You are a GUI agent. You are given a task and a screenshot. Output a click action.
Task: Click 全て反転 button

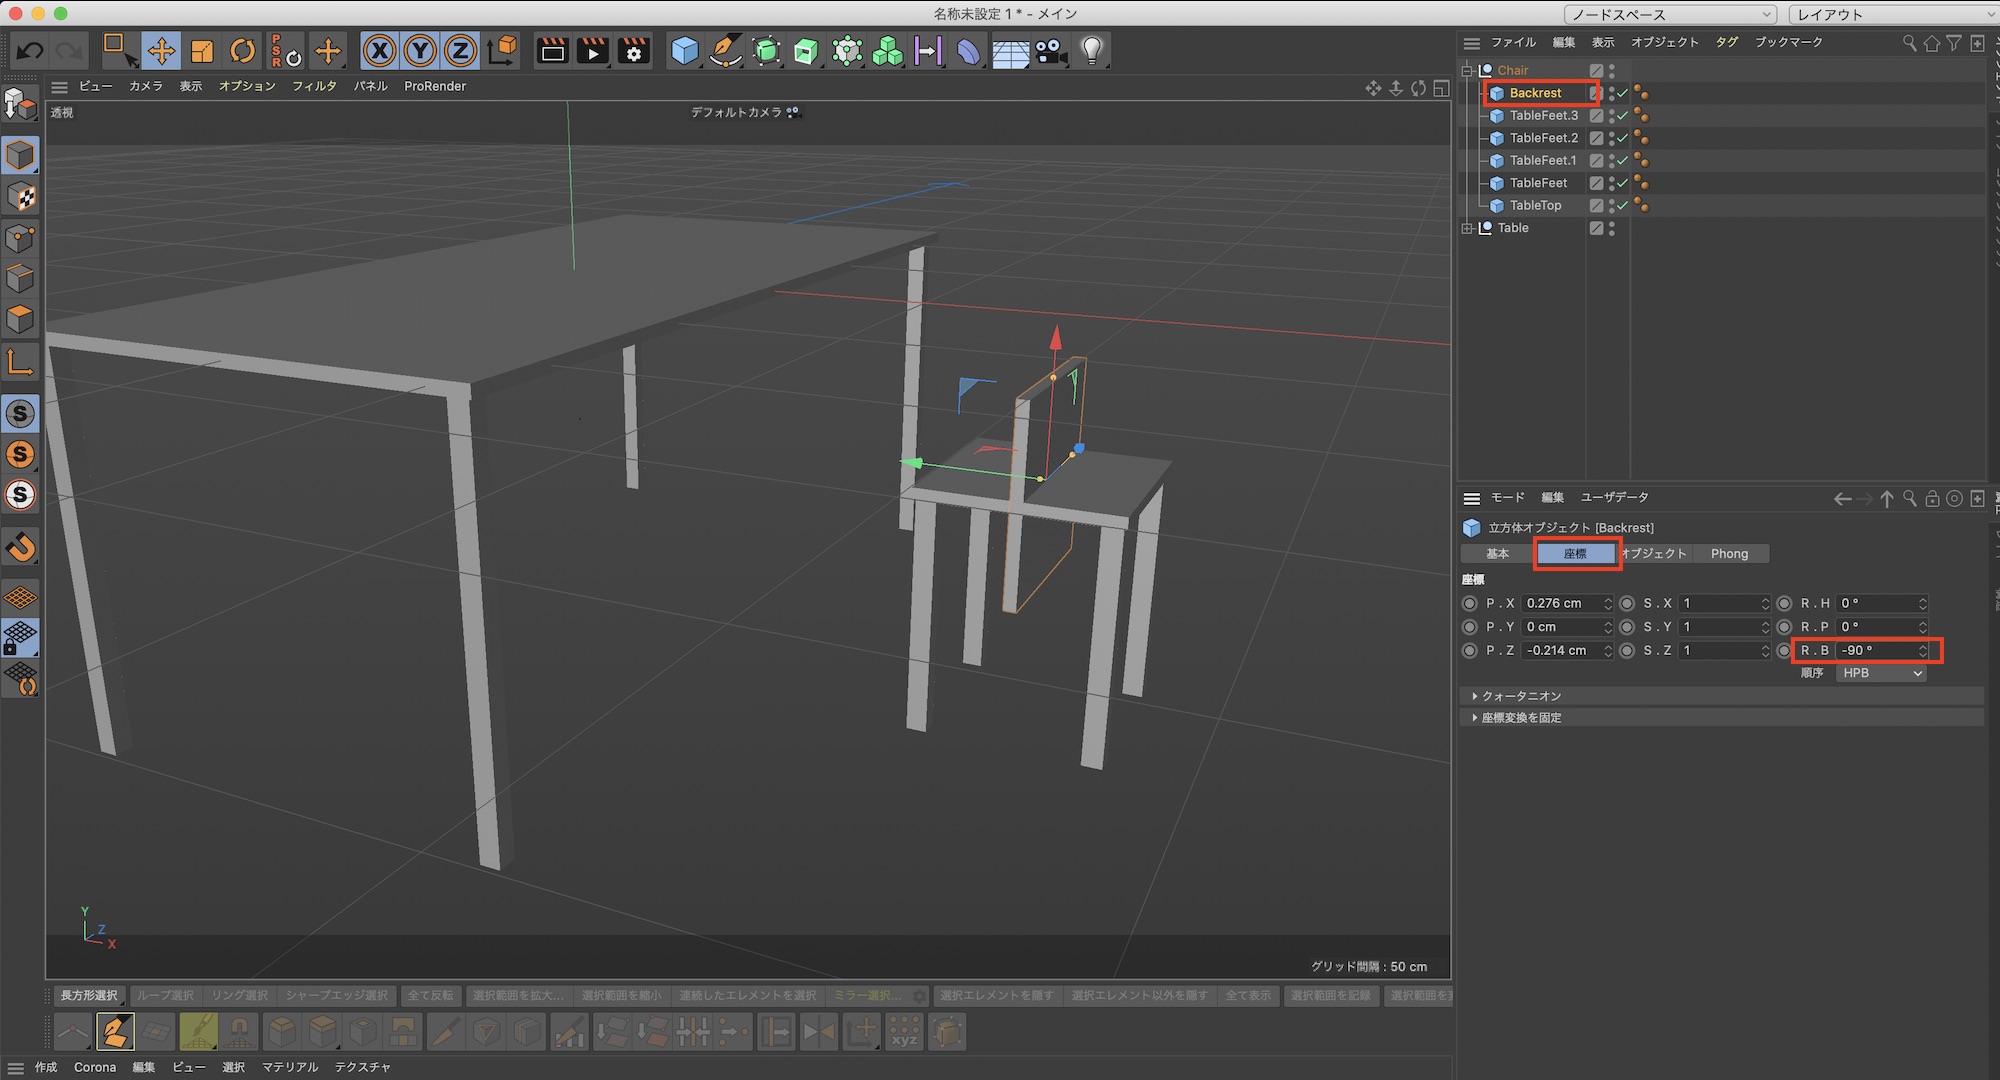click(430, 995)
